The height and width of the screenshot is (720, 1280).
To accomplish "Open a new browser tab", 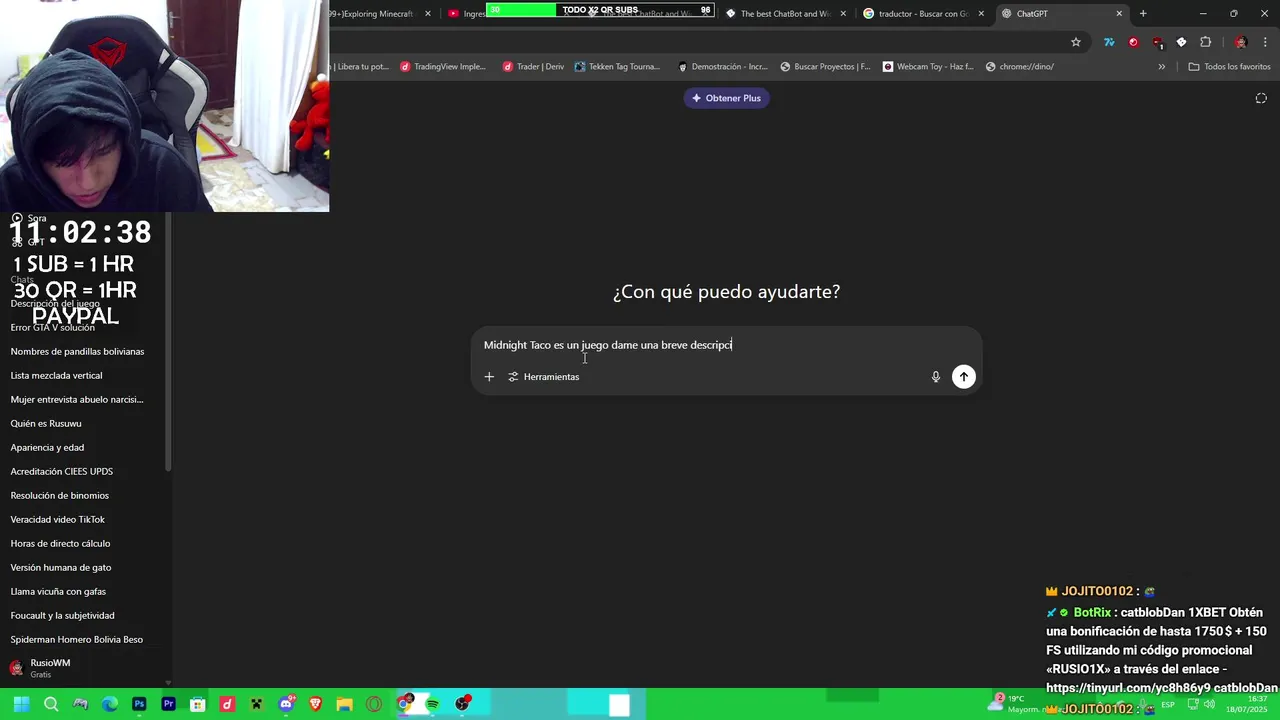I will 1143,13.
